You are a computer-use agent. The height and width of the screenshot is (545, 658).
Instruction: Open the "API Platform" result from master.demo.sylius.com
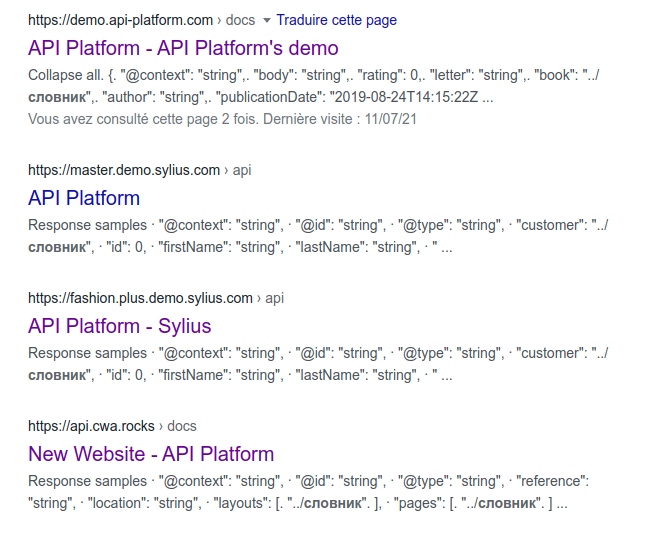coord(84,198)
